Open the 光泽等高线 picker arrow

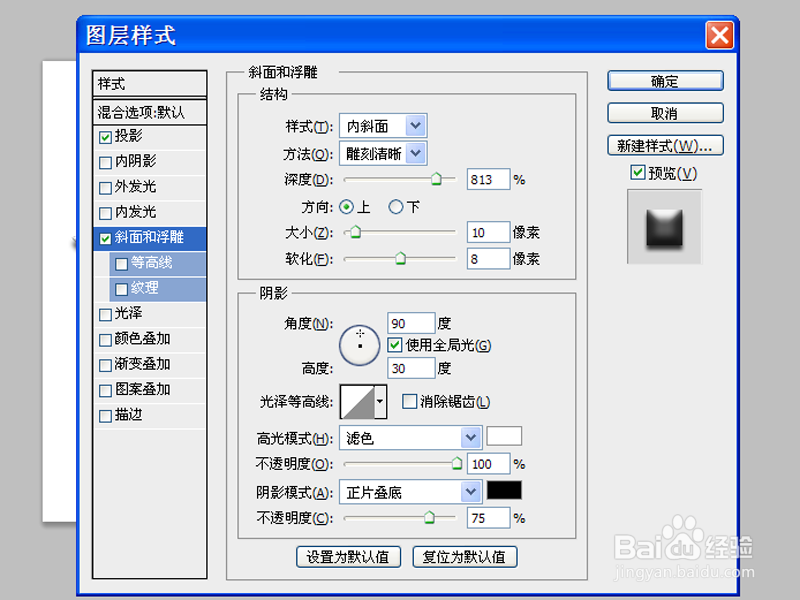380,402
